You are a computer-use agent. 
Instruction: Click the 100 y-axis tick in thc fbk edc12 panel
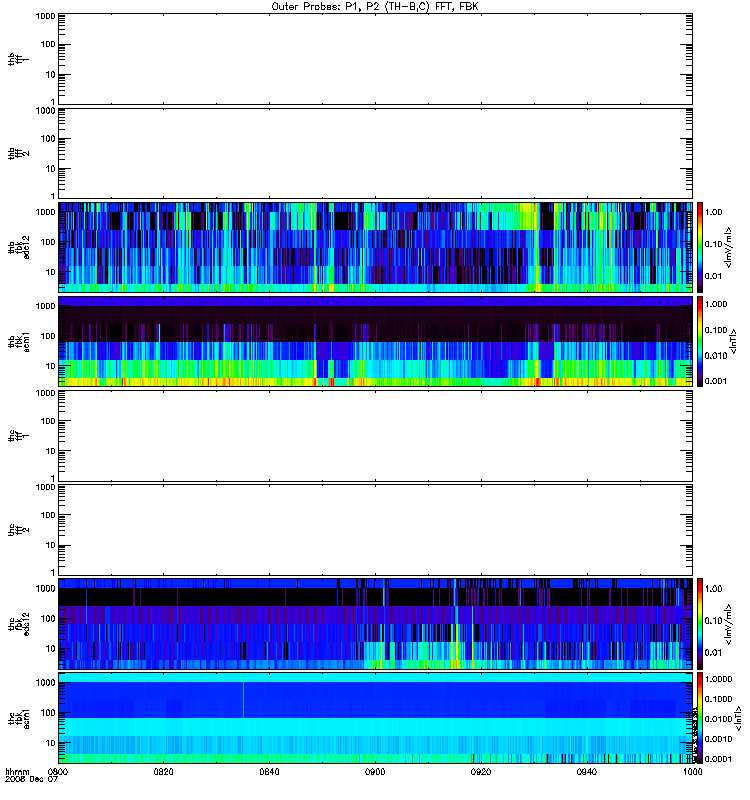[48, 619]
